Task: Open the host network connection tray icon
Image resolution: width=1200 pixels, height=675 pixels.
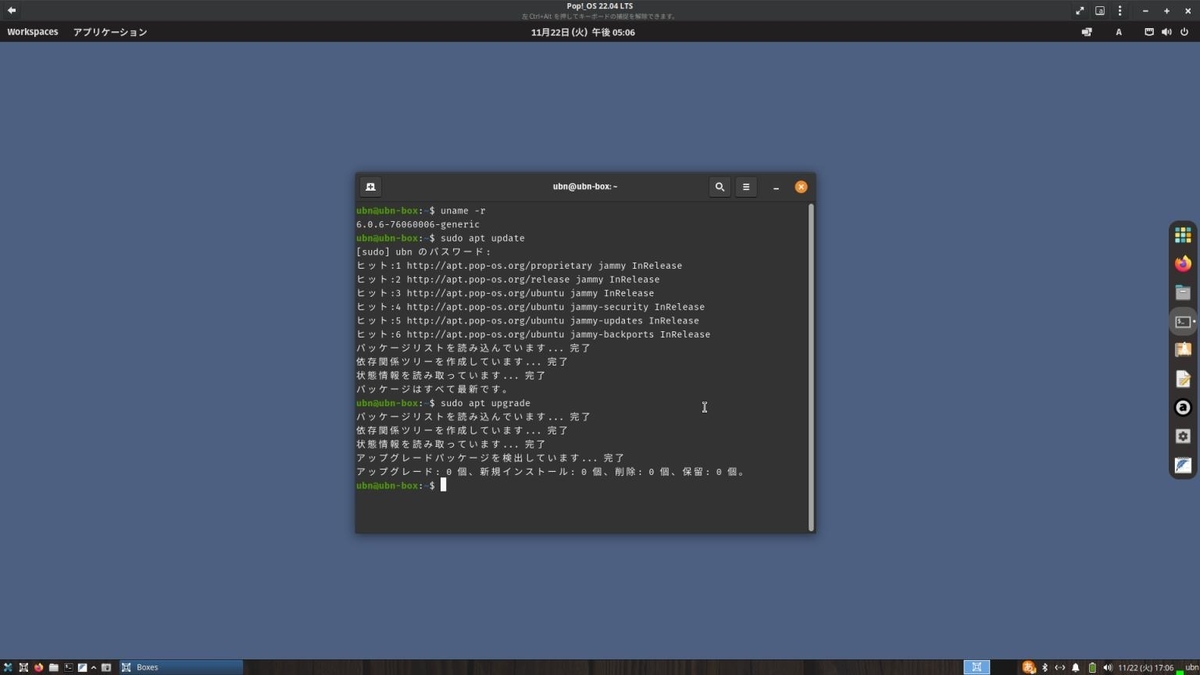Action: pyautogui.click(x=1060, y=667)
